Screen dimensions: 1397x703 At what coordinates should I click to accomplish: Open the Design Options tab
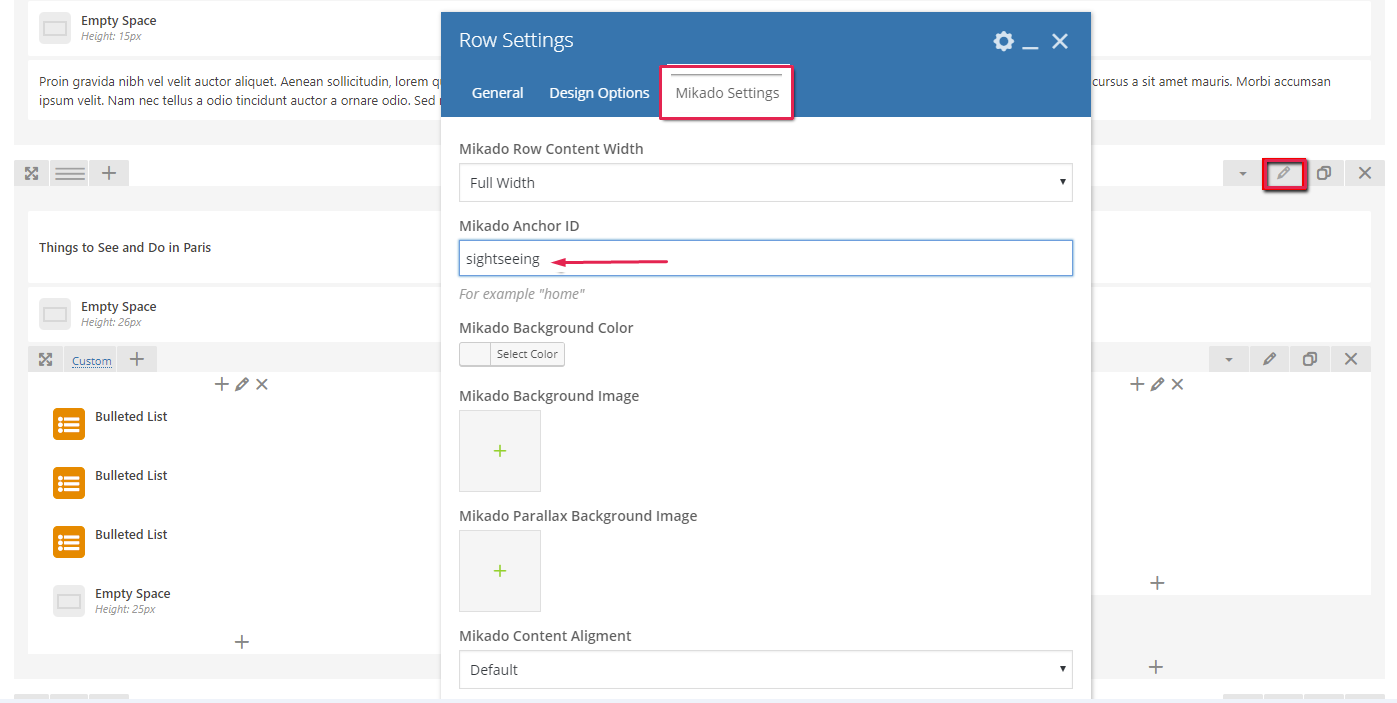[x=599, y=93]
